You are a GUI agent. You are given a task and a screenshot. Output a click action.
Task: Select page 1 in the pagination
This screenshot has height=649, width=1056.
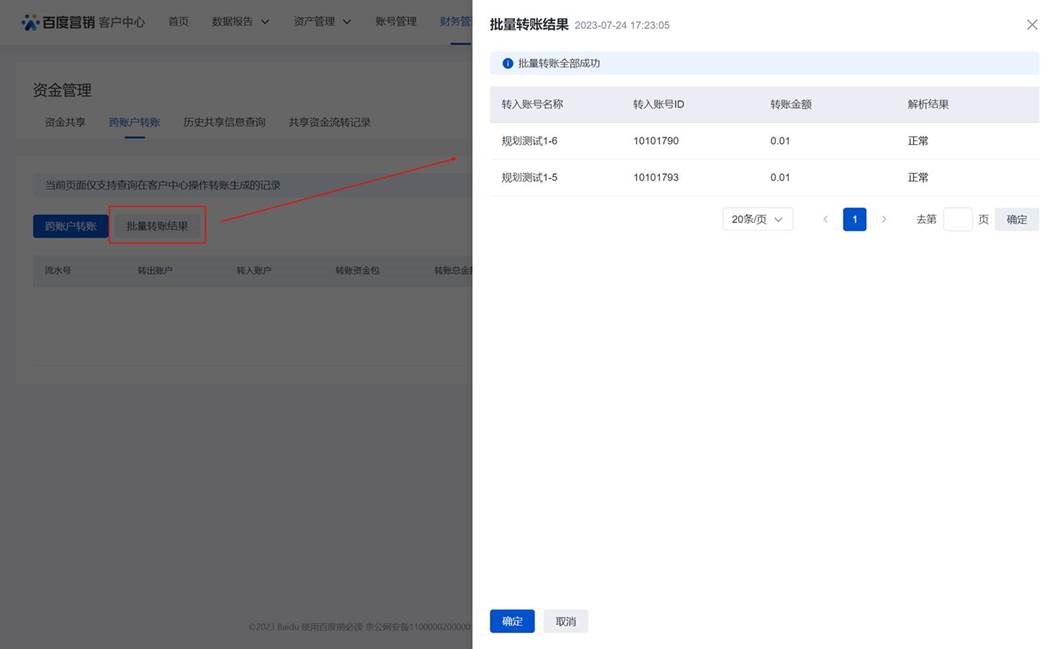(x=854, y=219)
